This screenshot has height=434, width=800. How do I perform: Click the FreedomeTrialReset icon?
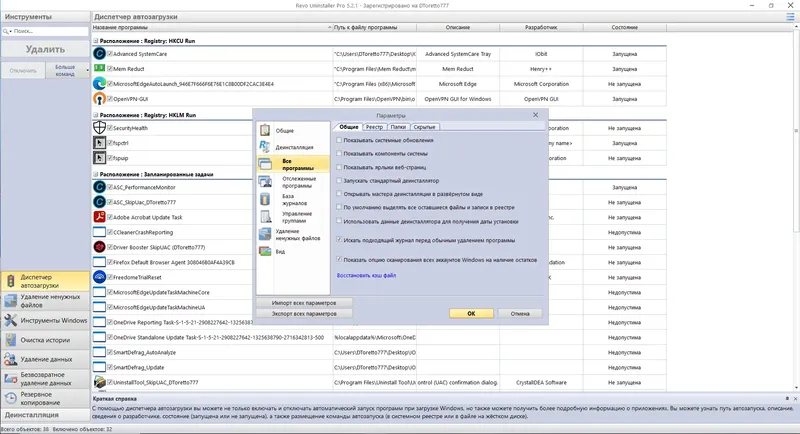99,277
